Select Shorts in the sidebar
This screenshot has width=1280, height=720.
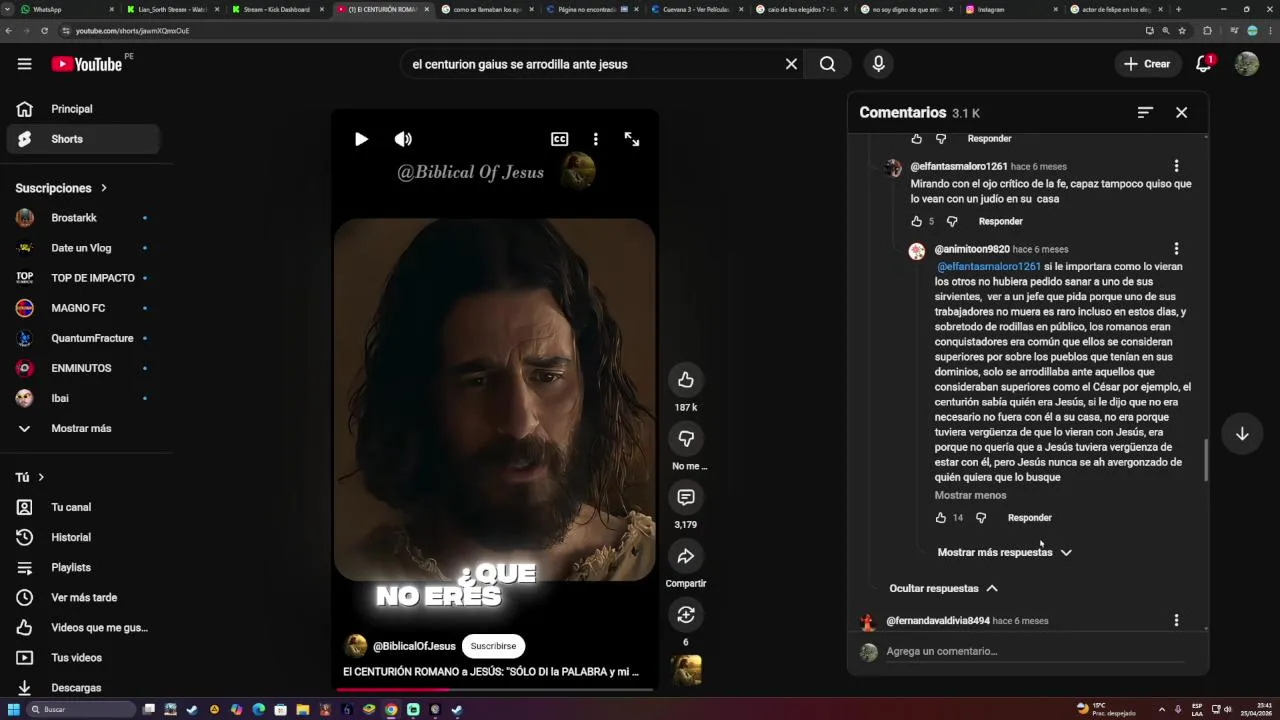click(x=83, y=139)
